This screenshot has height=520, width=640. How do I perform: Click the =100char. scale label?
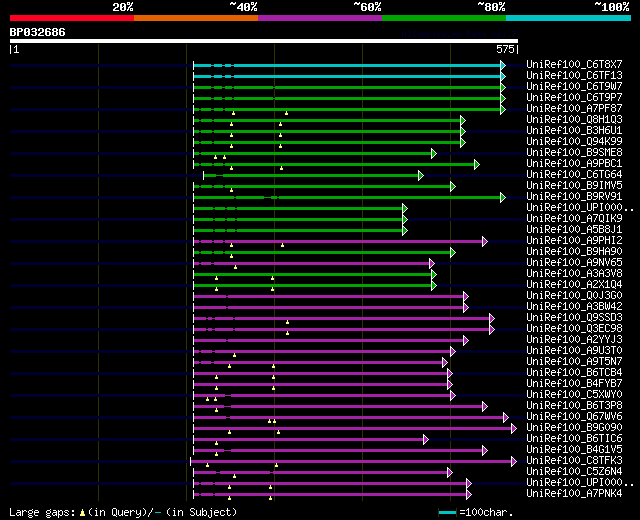[486, 513]
